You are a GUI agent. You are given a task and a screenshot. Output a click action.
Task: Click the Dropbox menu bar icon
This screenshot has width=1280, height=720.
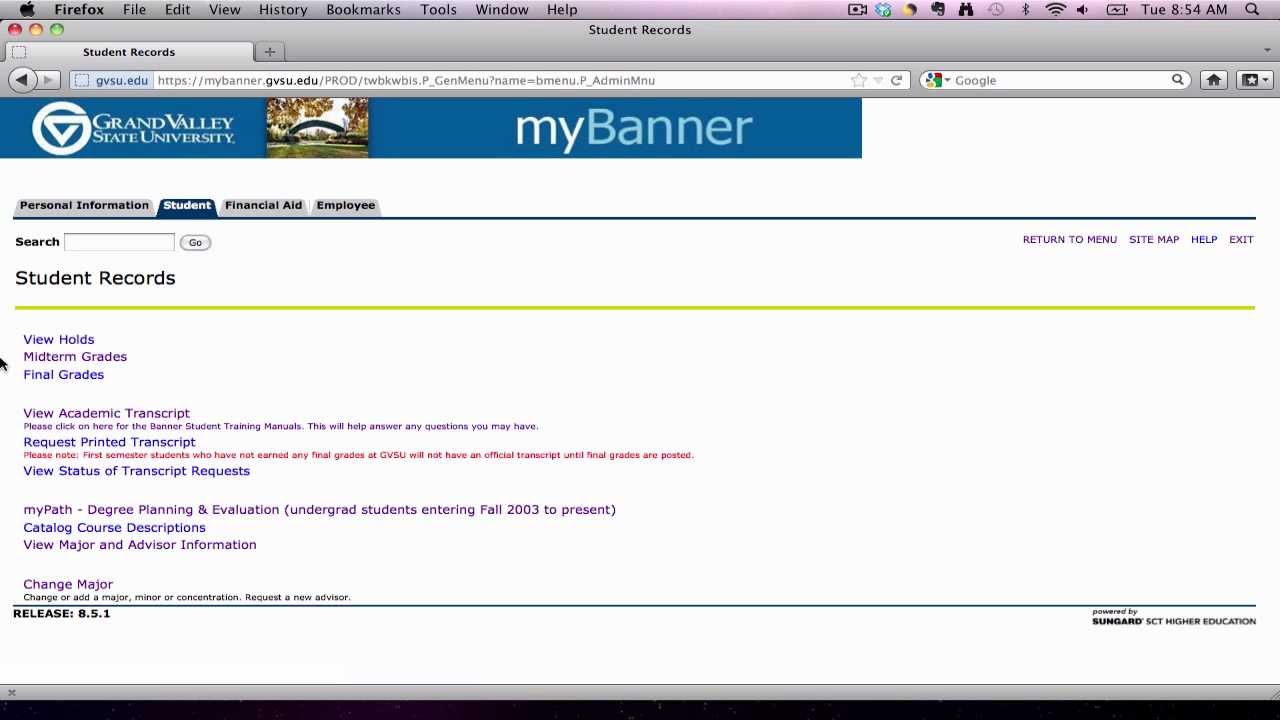883,9
